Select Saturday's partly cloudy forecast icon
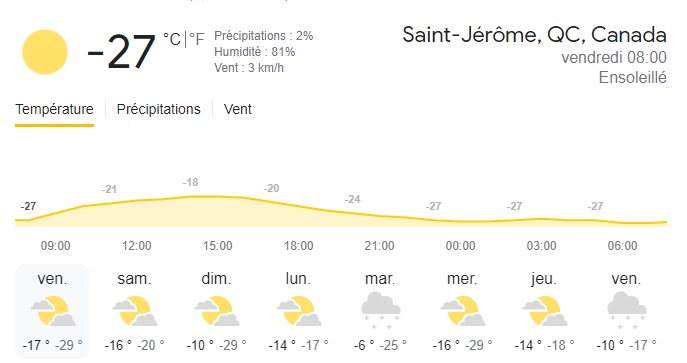Image resolution: width=687 pixels, height=363 pixels. (x=135, y=311)
